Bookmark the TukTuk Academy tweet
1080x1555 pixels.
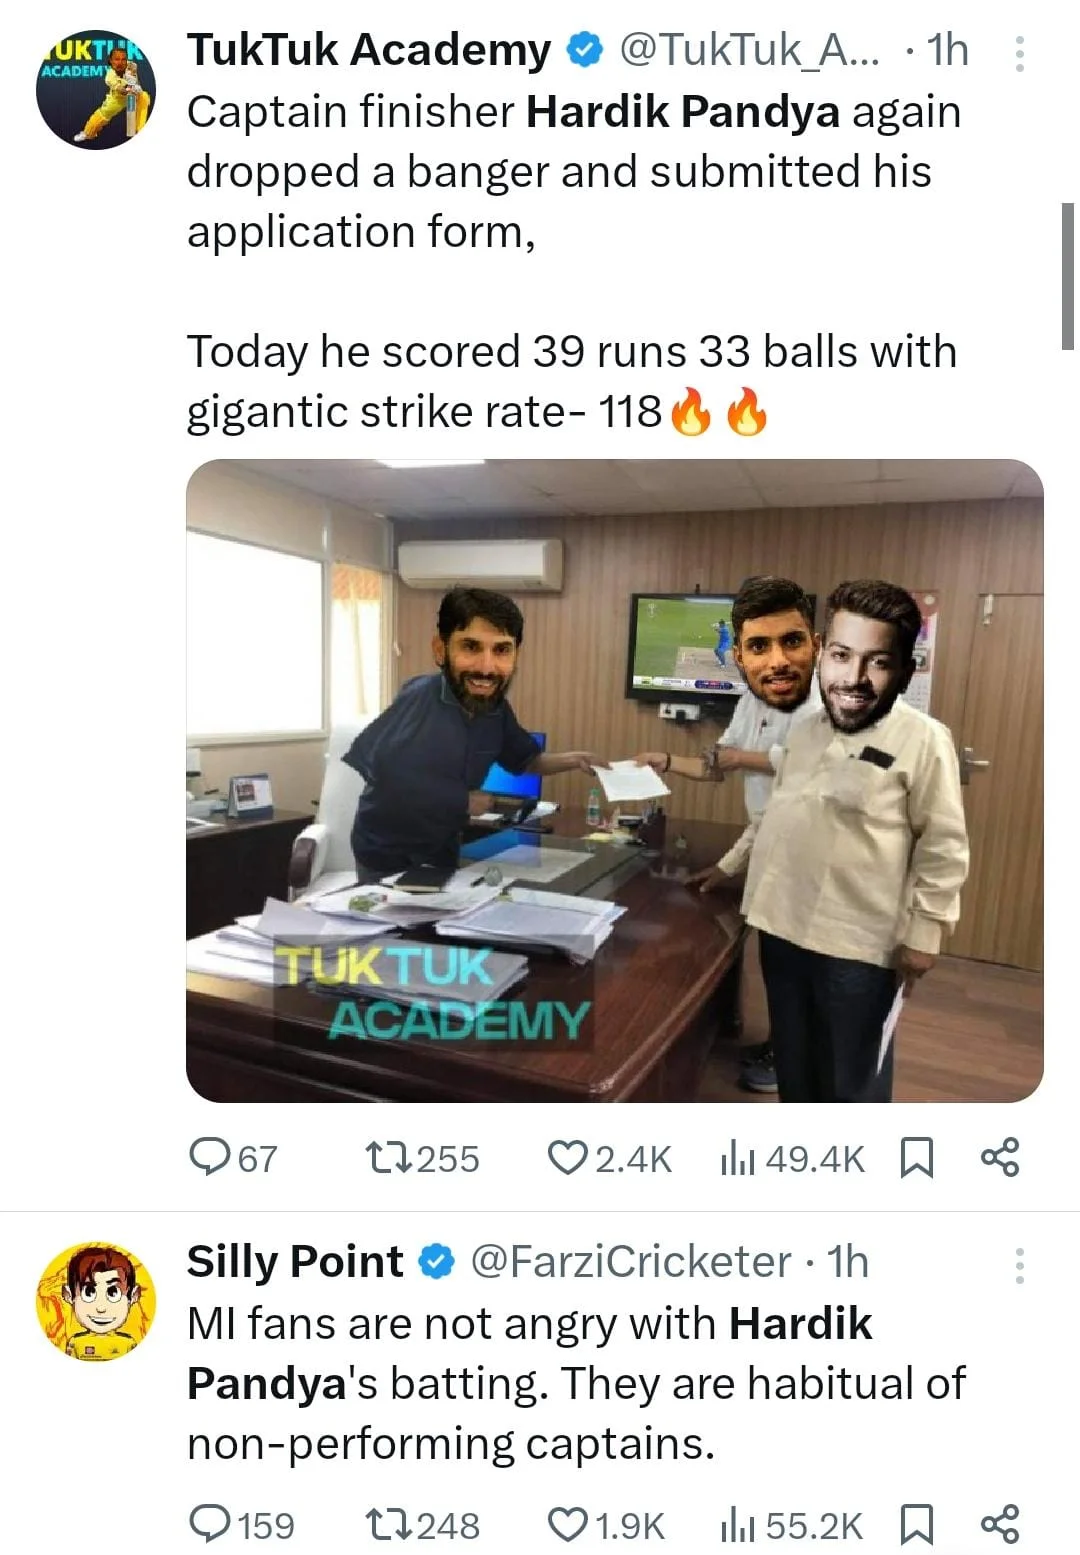(916, 1158)
